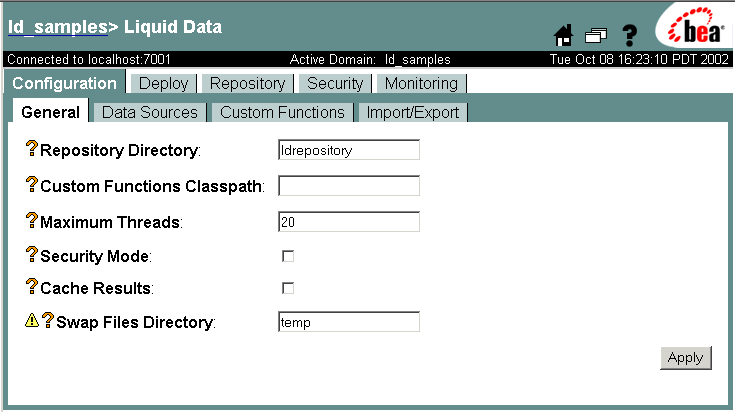This screenshot has height=412, width=735.
Task: Click the 'Swap Files Directory' label
Action: 135,322
